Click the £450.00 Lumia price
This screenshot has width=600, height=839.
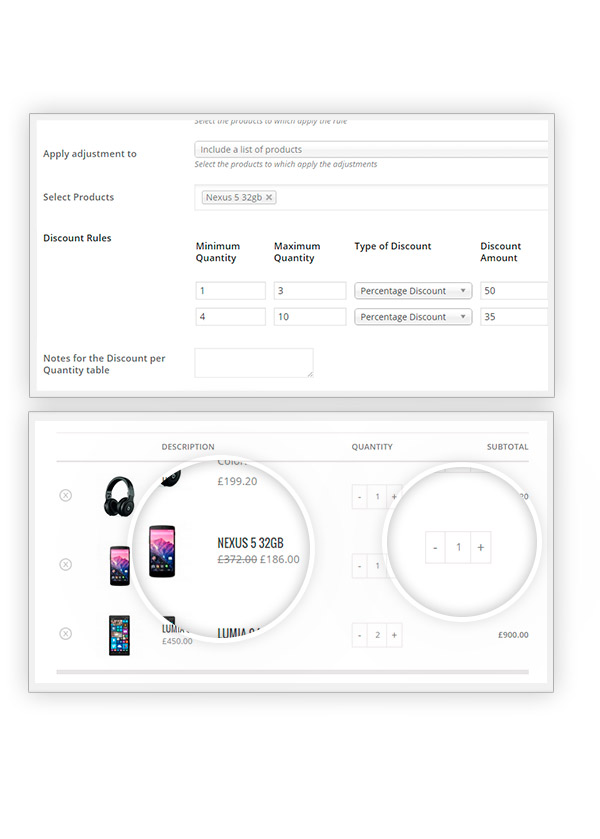[177, 641]
